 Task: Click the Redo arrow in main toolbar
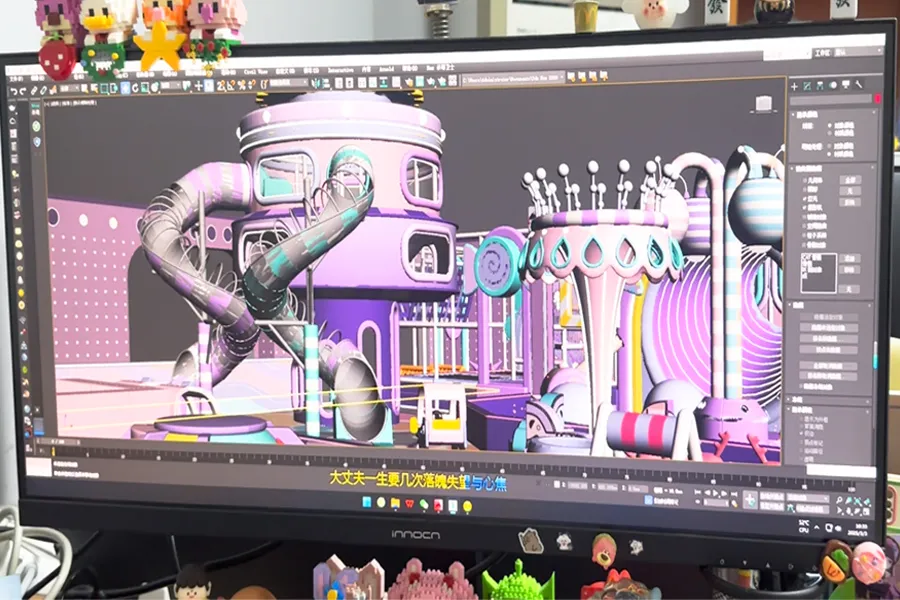click(x=23, y=91)
